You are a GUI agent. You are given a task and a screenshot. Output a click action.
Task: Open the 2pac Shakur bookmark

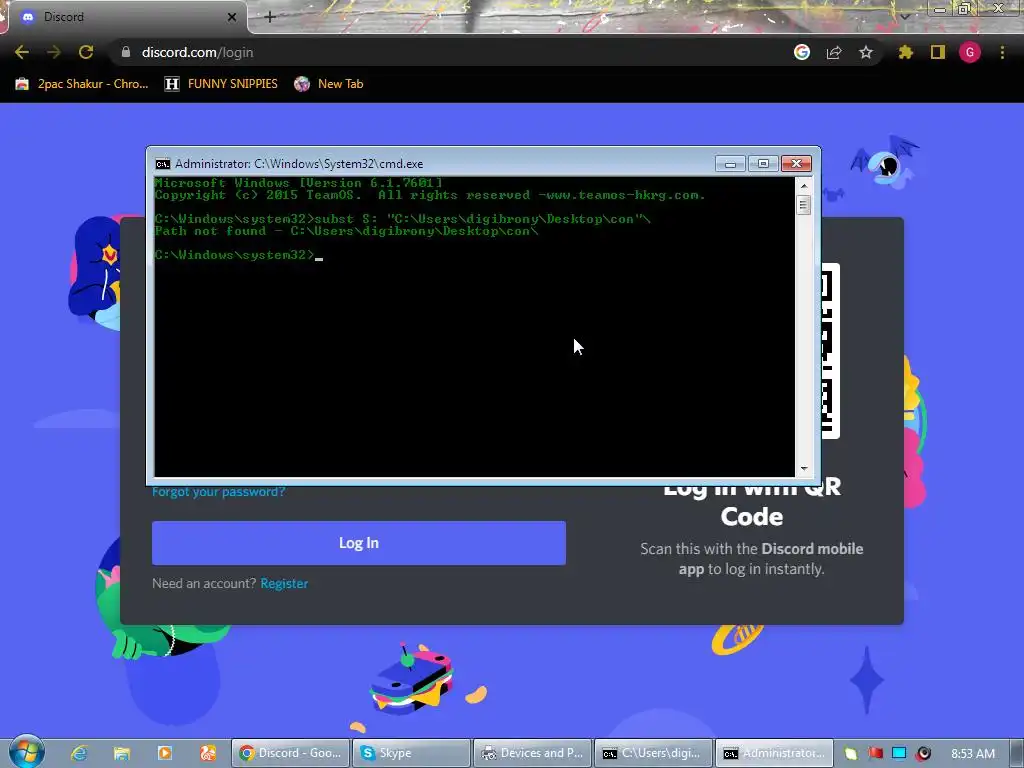(x=82, y=84)
